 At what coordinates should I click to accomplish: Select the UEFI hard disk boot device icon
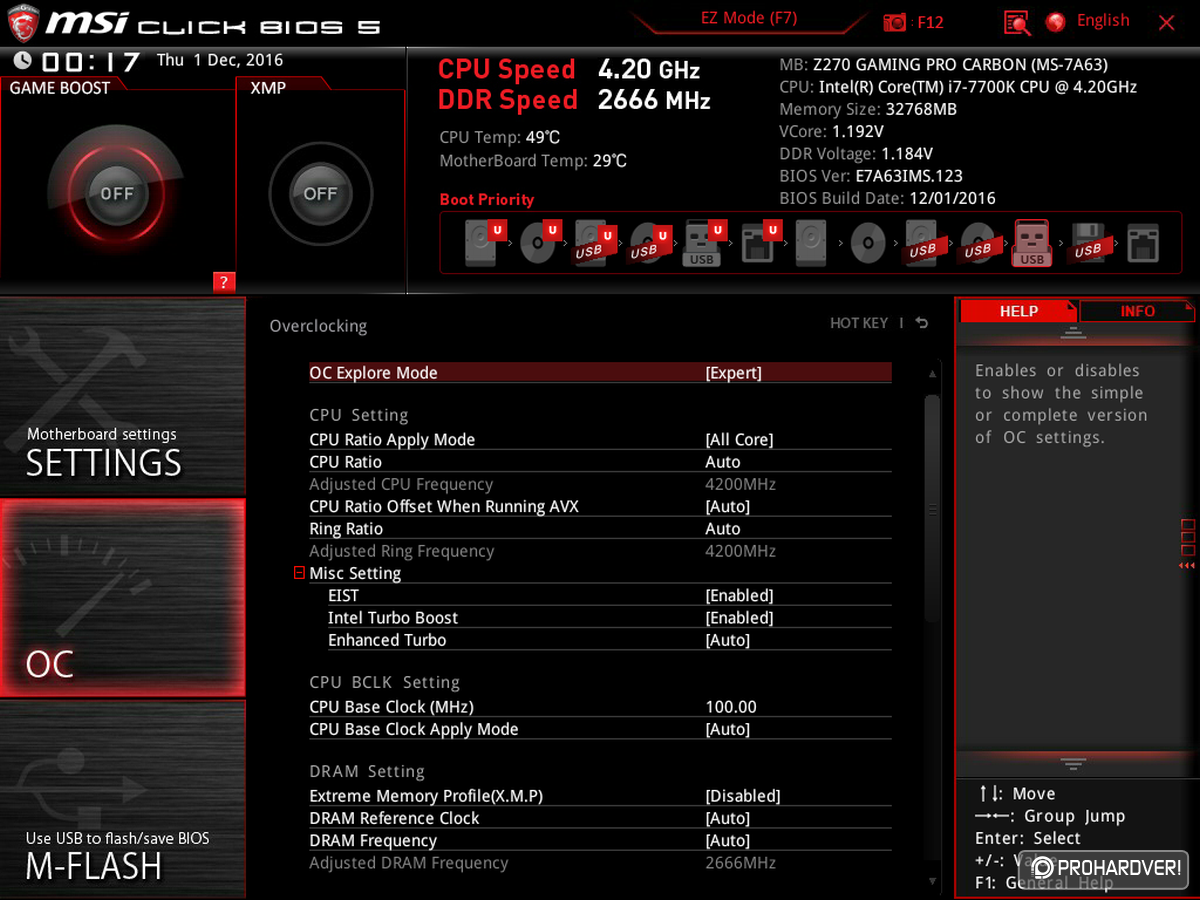tap(484, 242)
